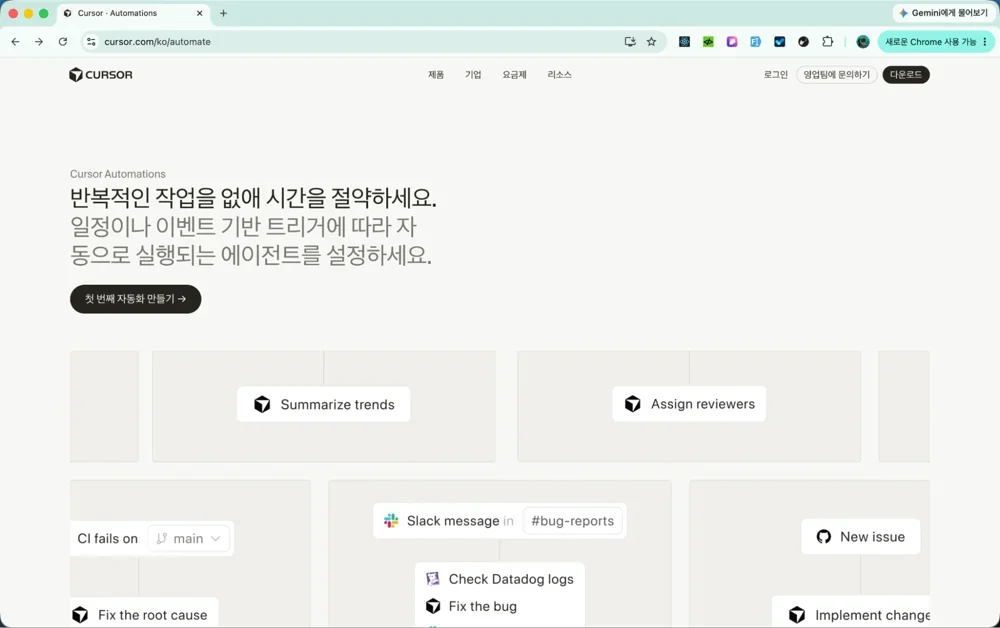Click the Datadog icon beside Check Datadog logs
This screenshot has width=1000, height=628.
[x=433, y=579]
